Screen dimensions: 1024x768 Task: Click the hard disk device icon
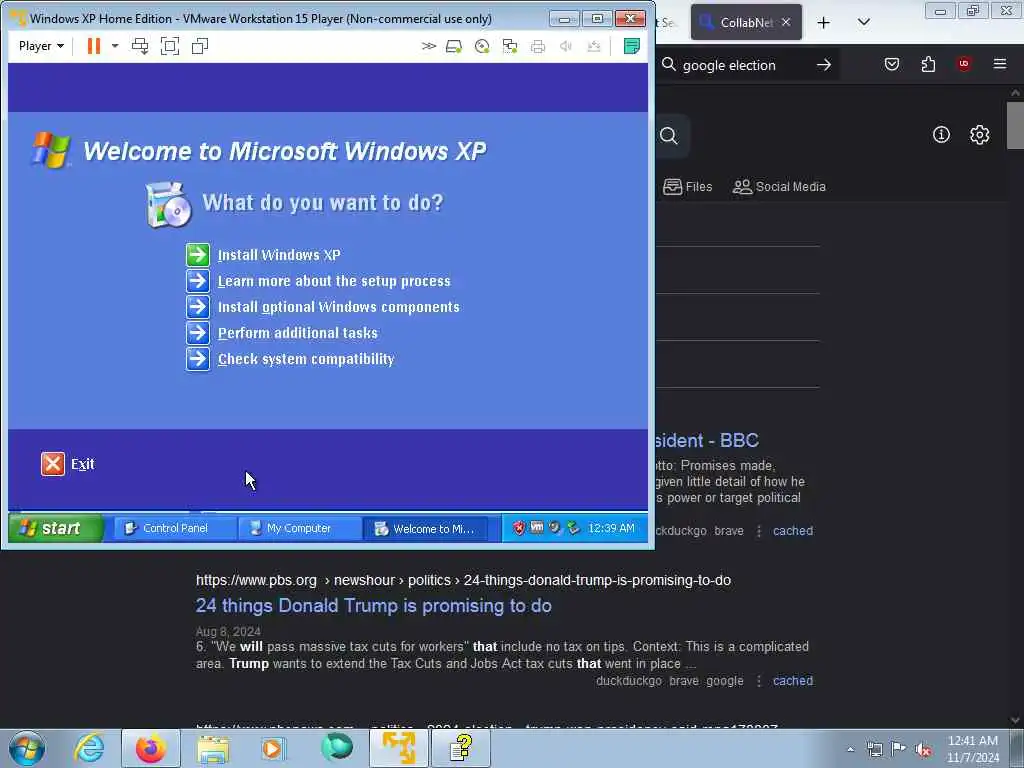pos(454,46)
